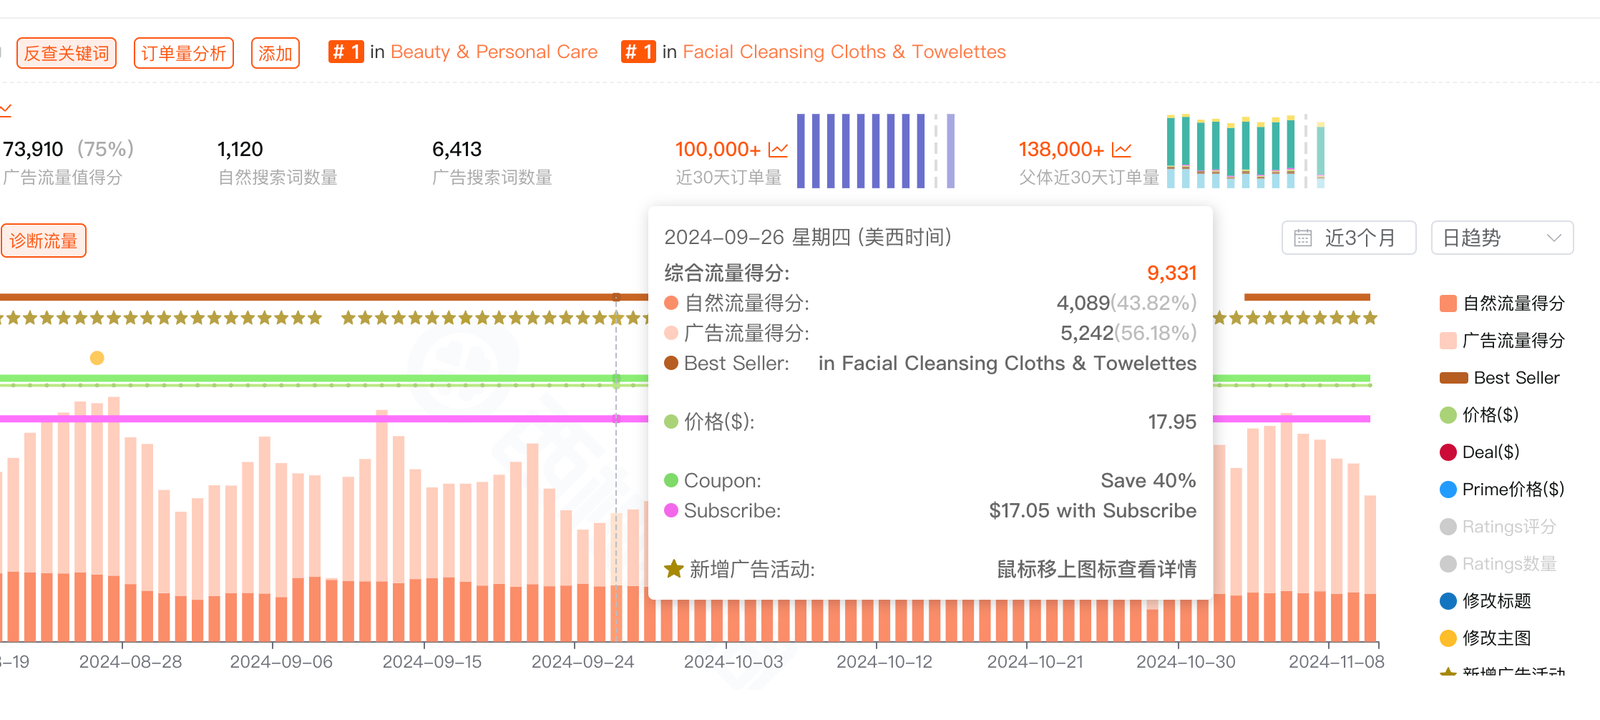This screenshot has height=720, width=1600.
Task: Click 2024-09-15 on the date axis
Action: pos(432,662)
